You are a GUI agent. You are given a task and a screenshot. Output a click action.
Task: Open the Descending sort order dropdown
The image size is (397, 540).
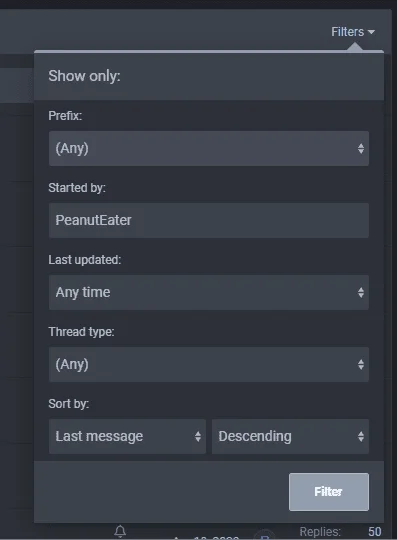[290, 436]
